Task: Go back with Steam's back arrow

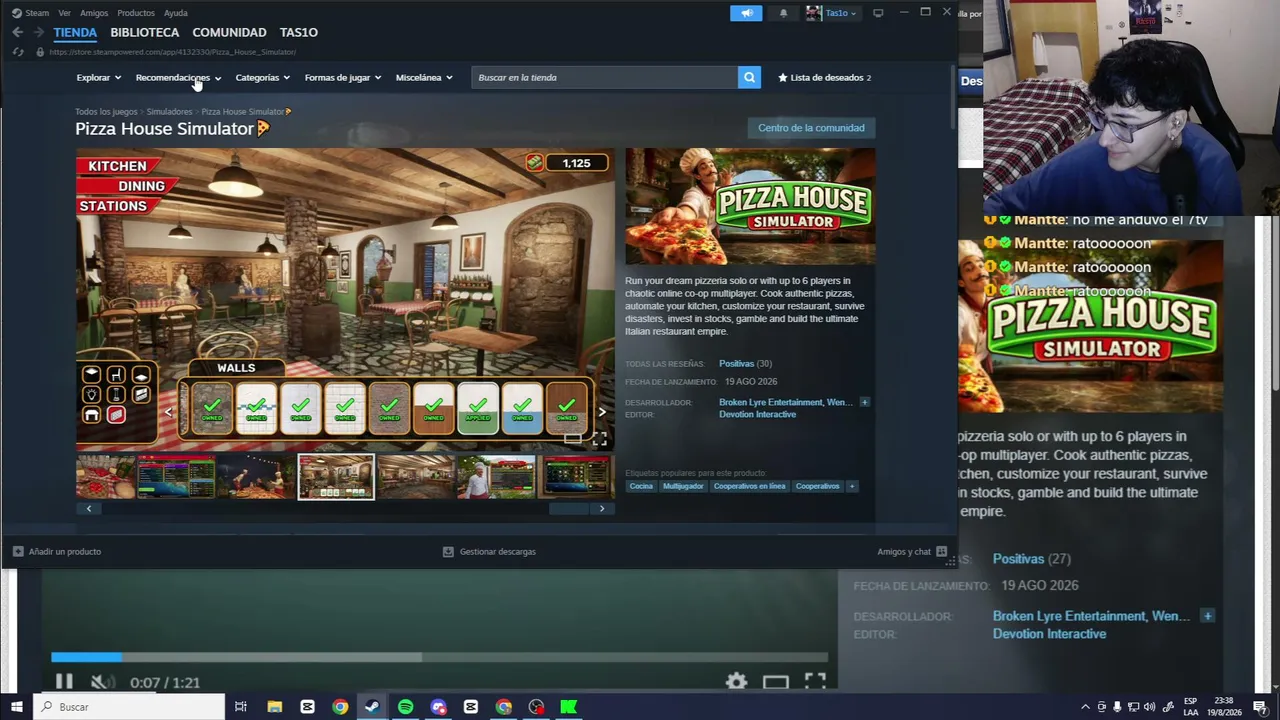Action: click(x=17, y=32)
